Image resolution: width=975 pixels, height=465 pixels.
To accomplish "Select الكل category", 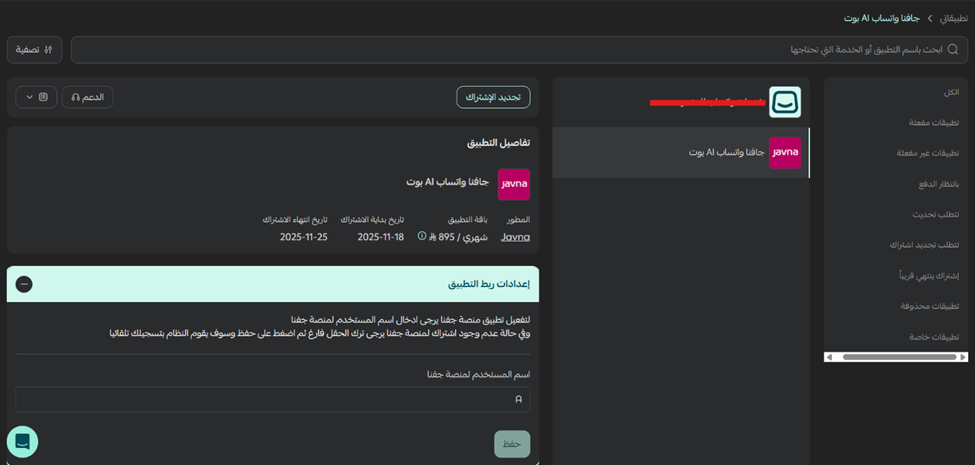I will coord(951,92).
